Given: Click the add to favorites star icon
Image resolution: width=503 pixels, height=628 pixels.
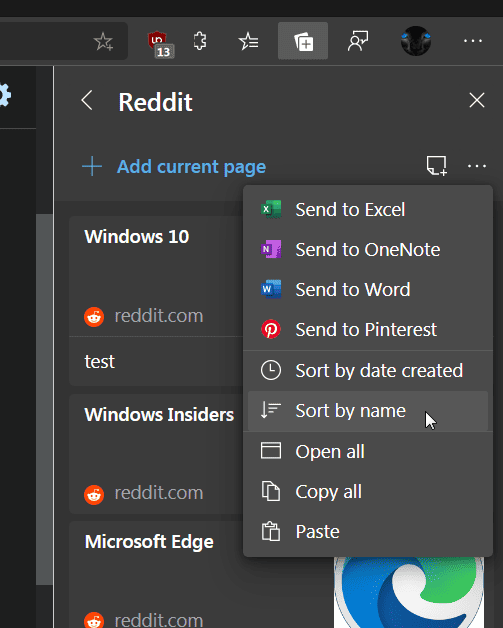Looking at the screenshot, I should 103,41.
